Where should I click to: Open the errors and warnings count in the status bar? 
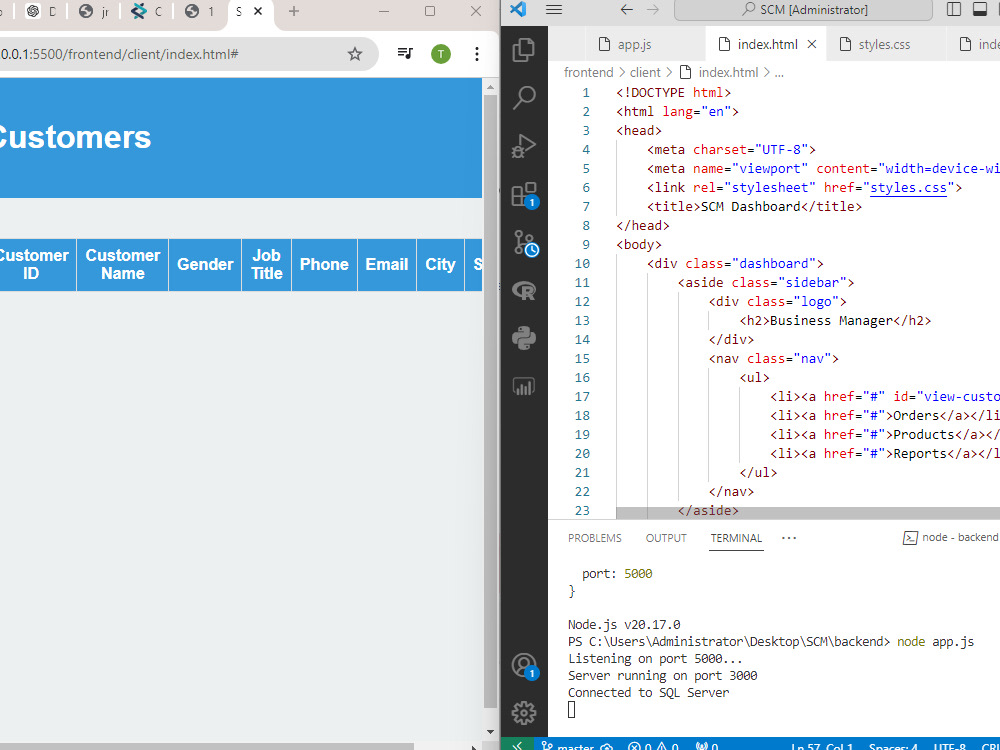pos(653,745)
